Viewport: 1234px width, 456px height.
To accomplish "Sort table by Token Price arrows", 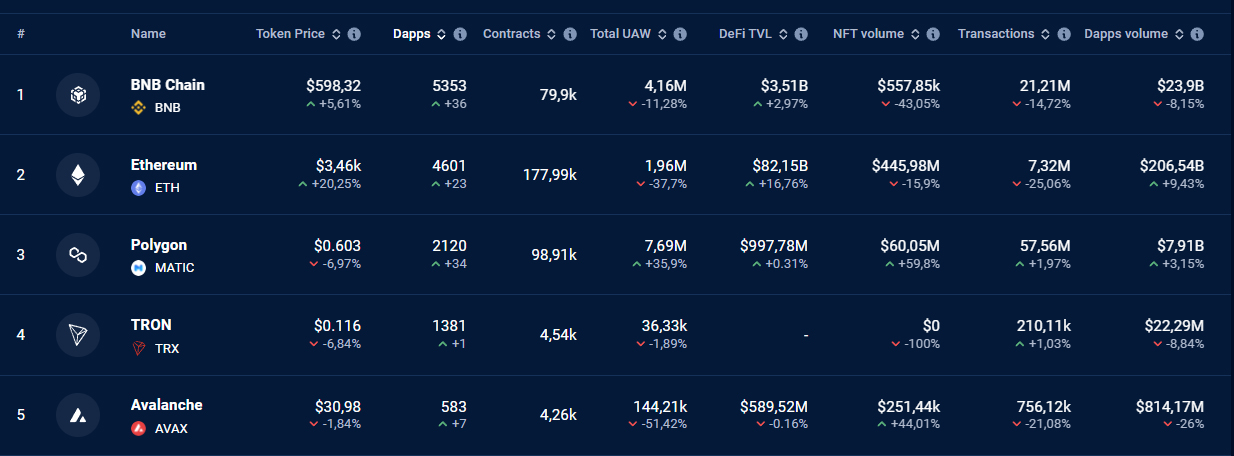I will (x=336, y=34).
